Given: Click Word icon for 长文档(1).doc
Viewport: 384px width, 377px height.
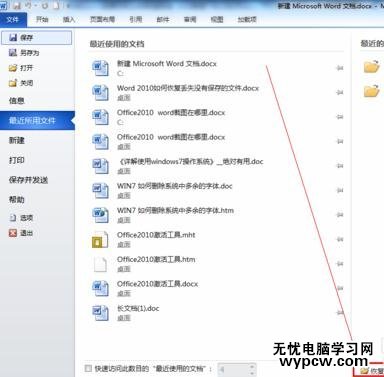Looking at the screenshot, I should click(100, 313).
